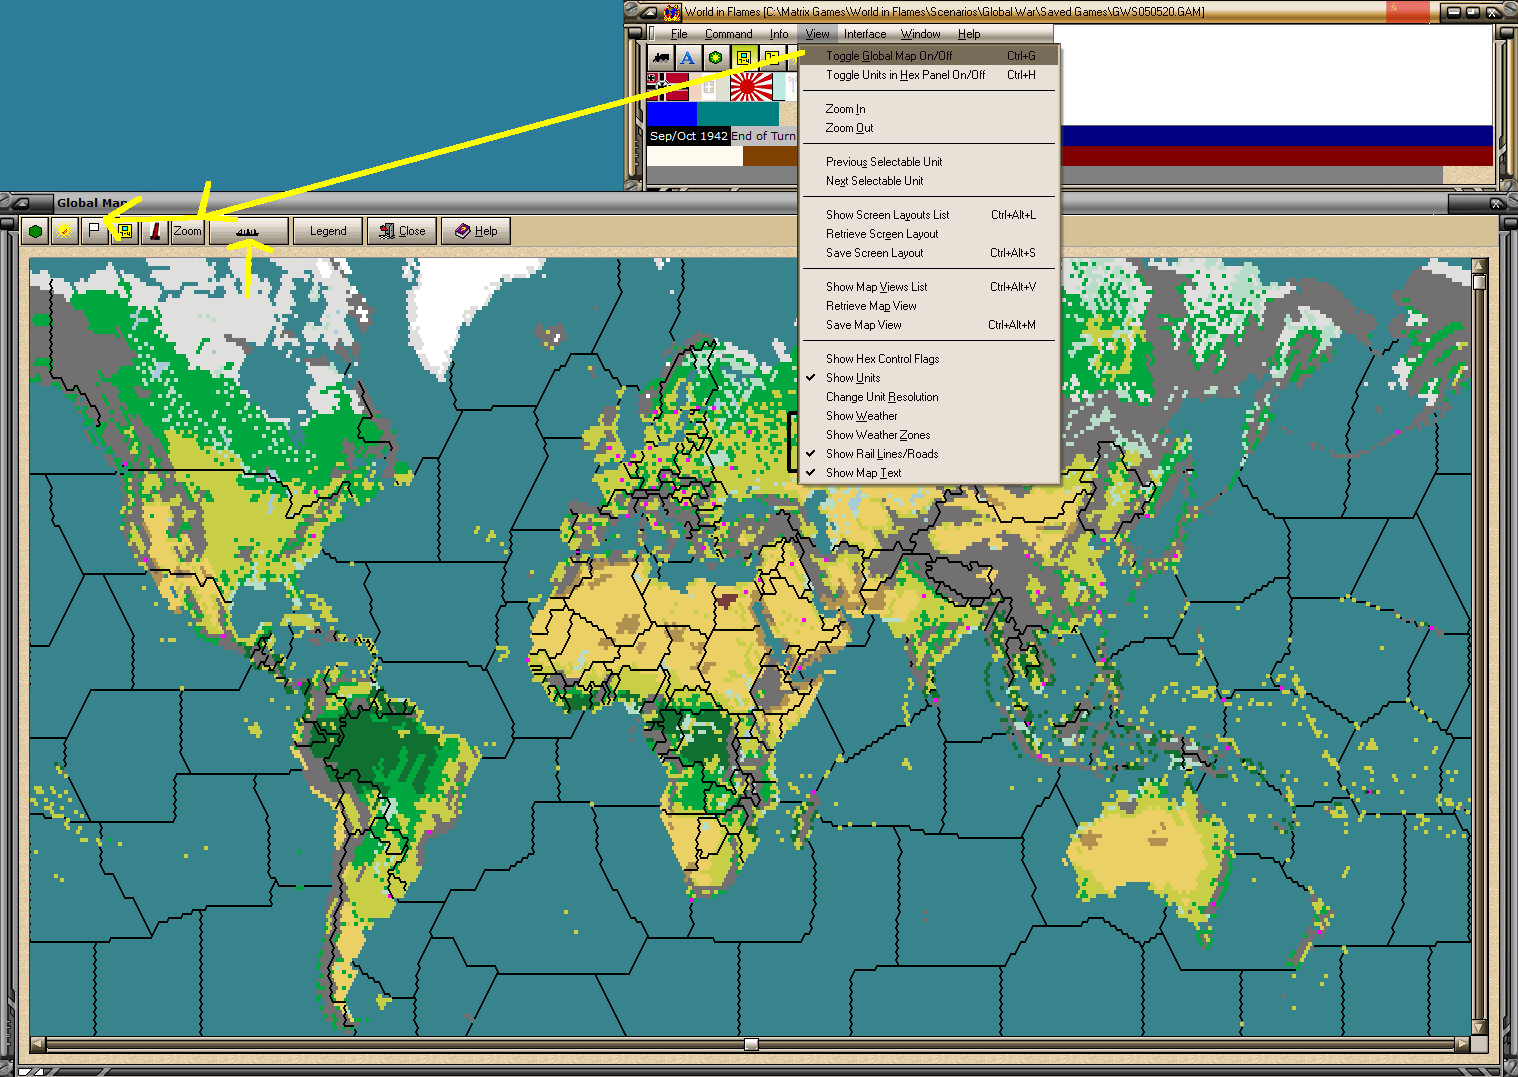Screen dimensions: 1518x1077
Task: Open the Interface menu
Action: click(865, 34)
